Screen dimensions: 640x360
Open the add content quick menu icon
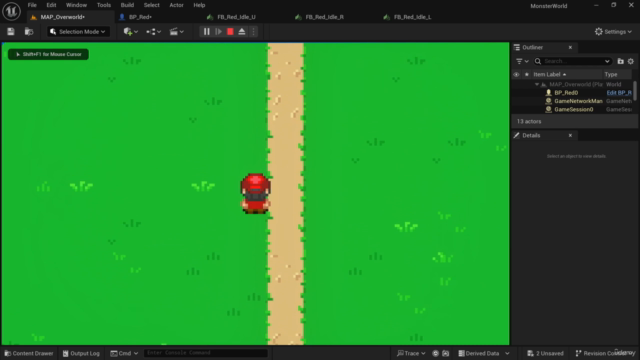coord(130,31)
